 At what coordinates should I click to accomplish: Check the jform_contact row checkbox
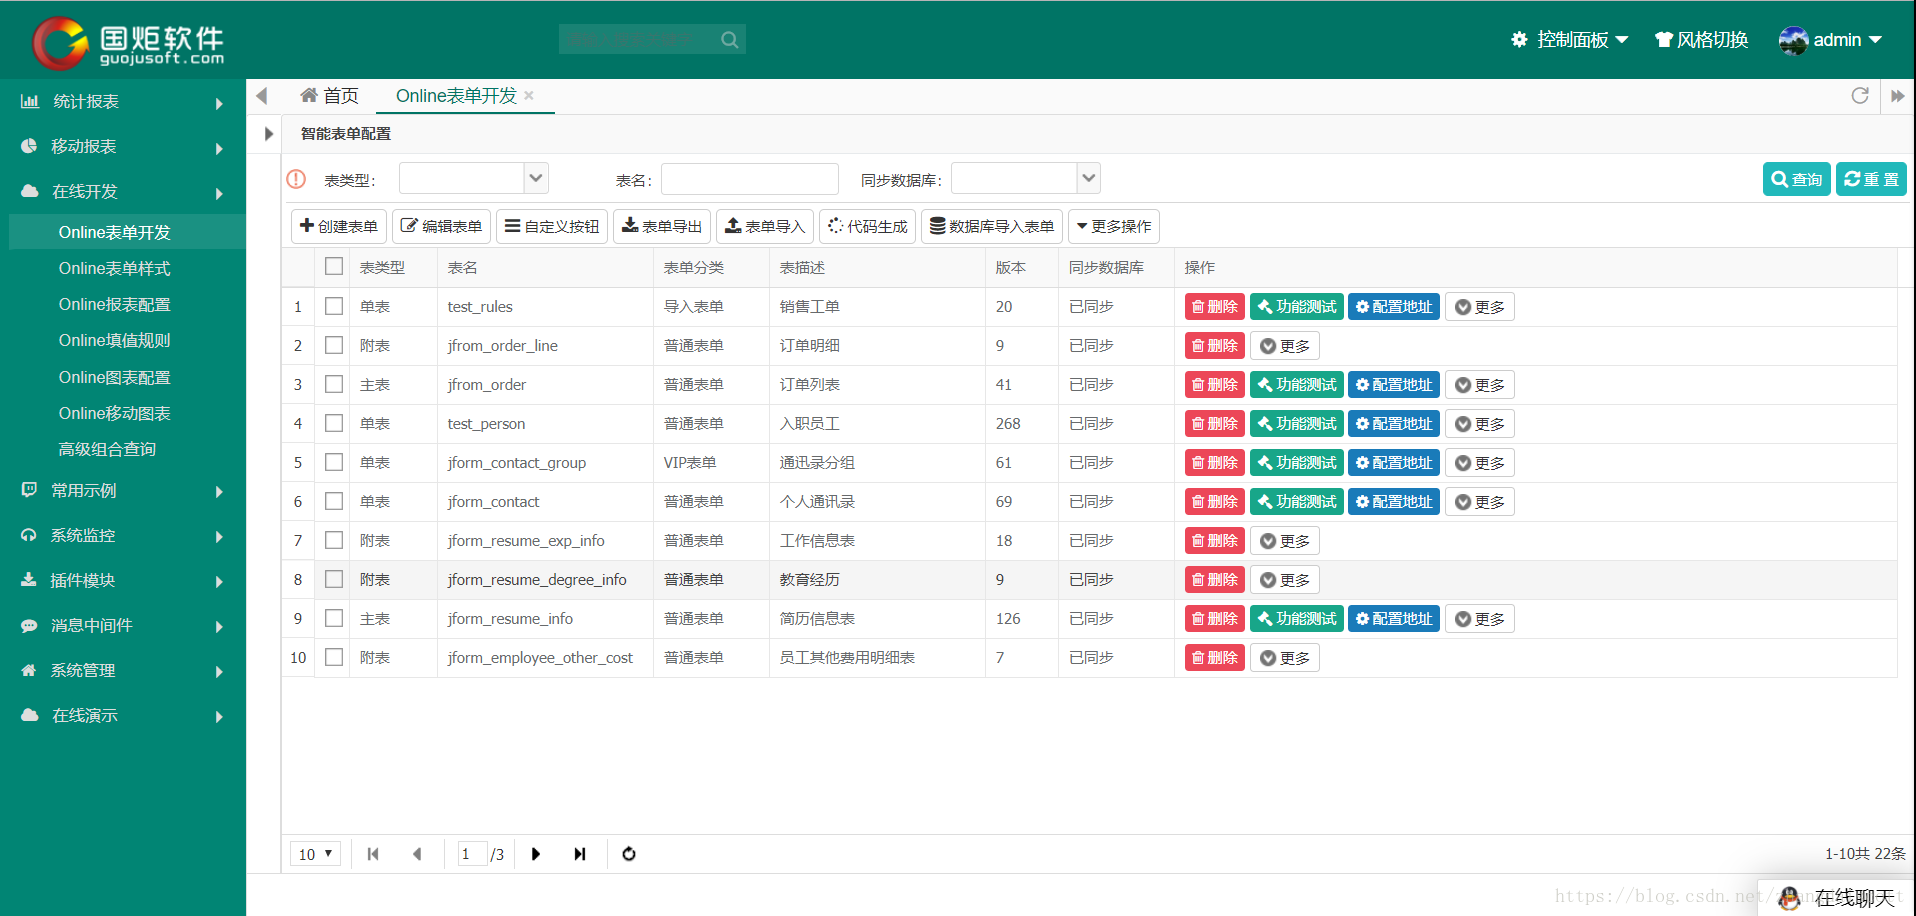click(334, 501)
